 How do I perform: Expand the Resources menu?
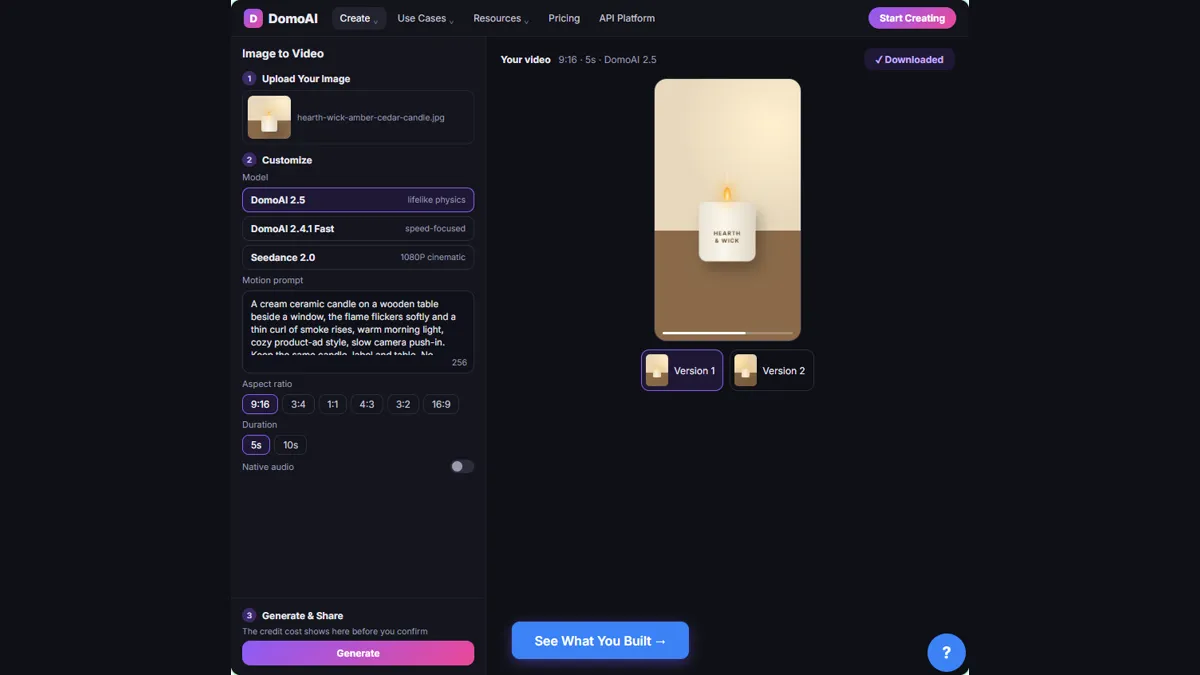point(501,18)
